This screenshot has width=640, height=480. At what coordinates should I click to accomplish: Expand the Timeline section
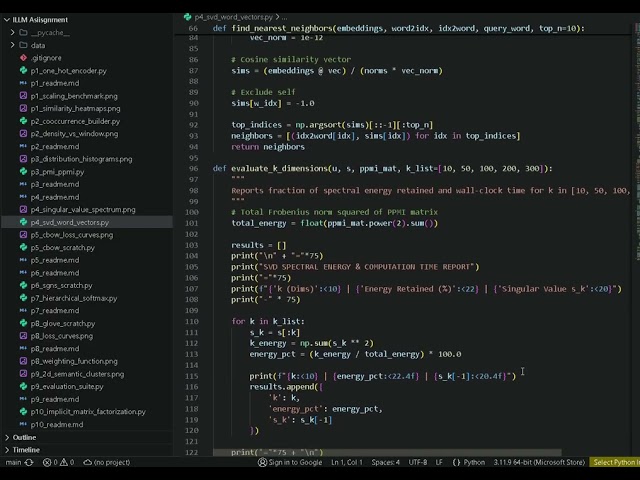tap(7, 450)
